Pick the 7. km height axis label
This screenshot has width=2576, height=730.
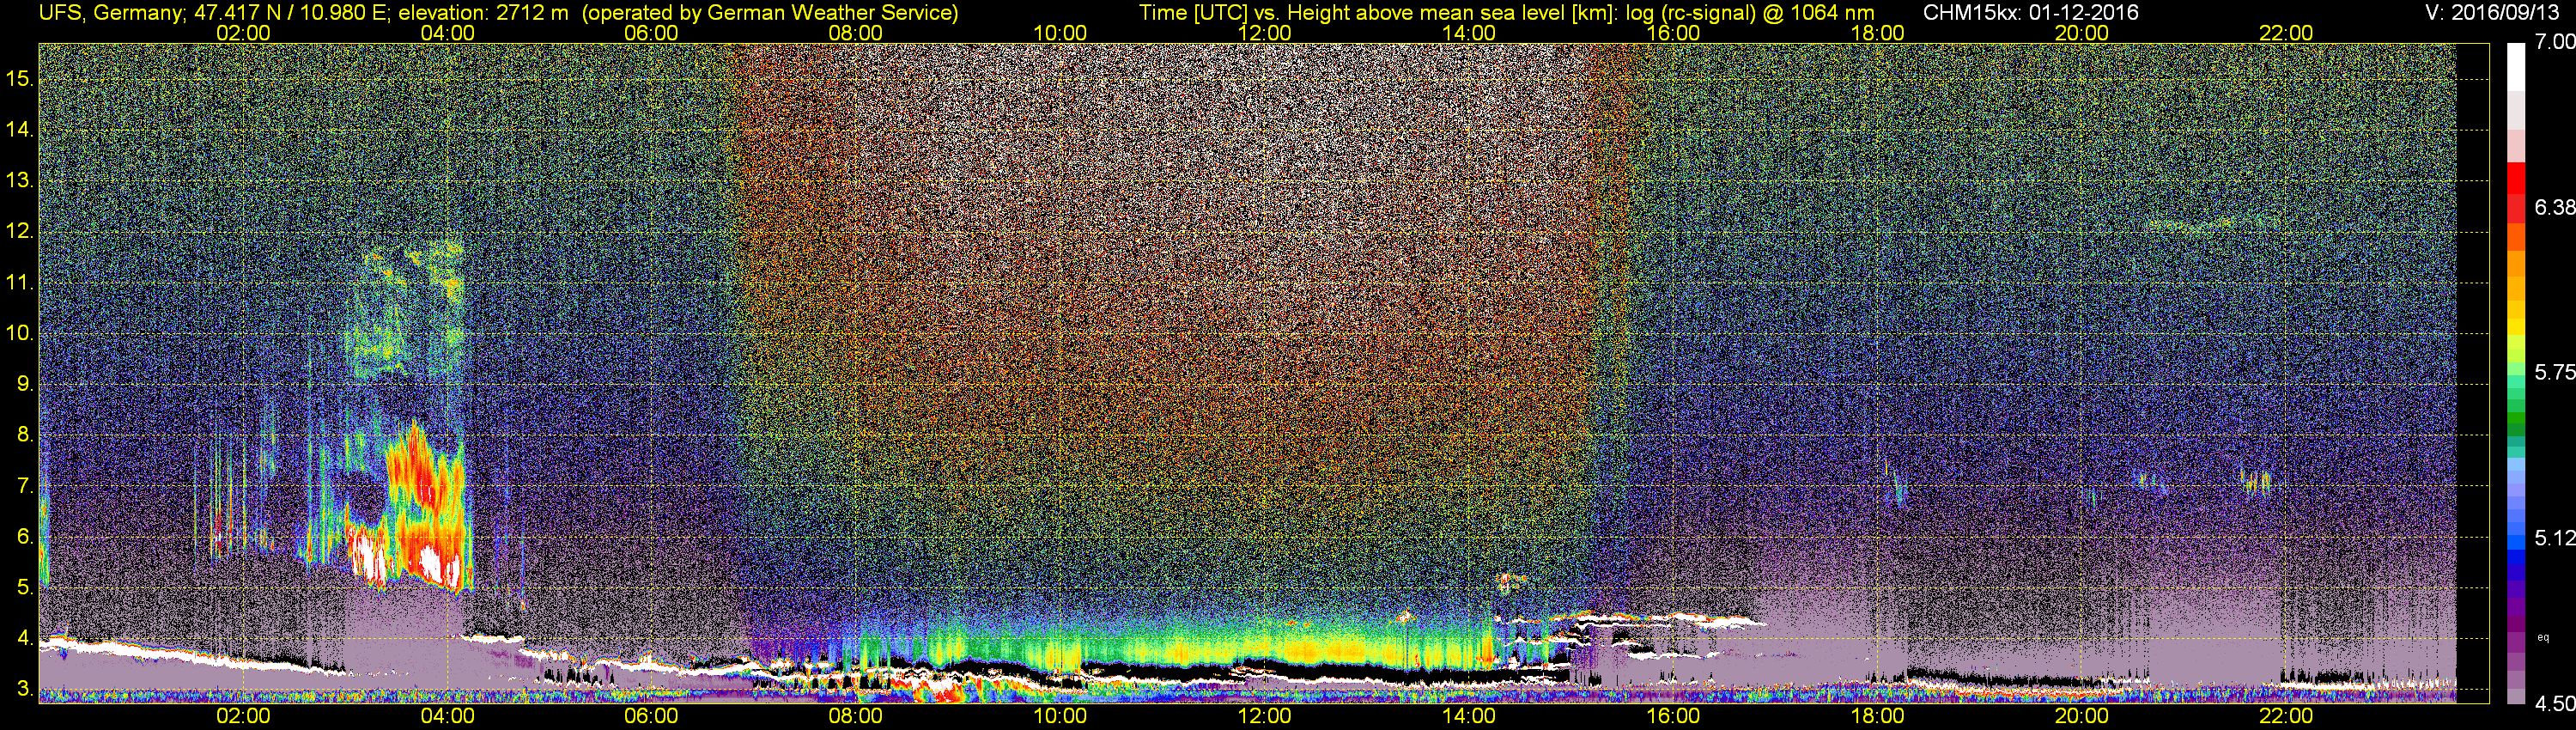coord(25,486)
